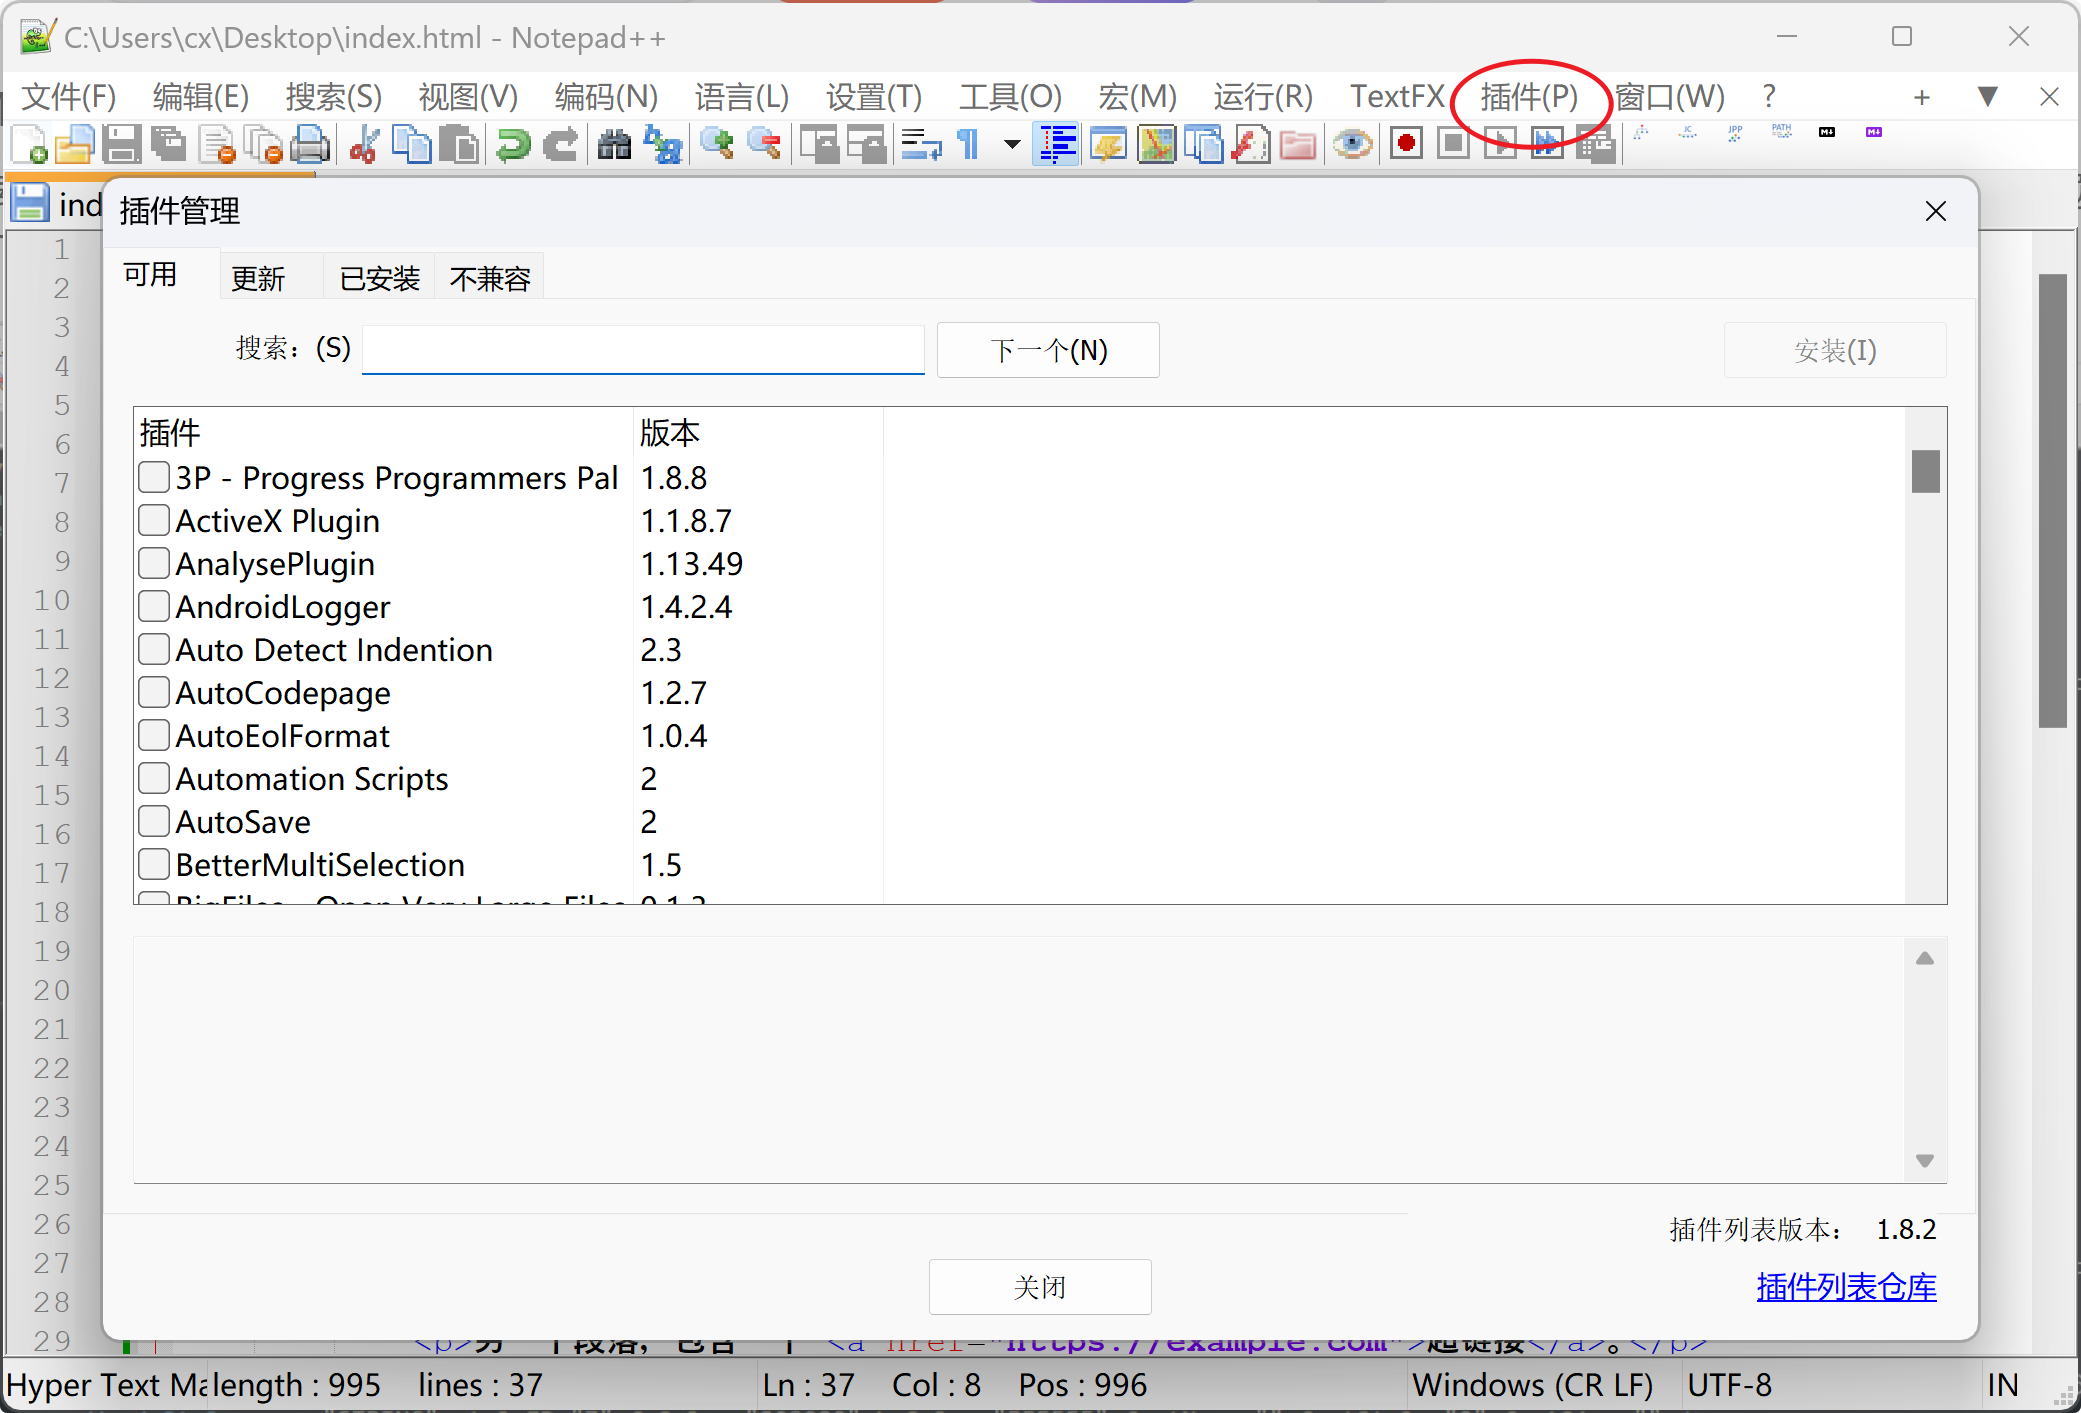Click the Monitoring eye icon
This screenshot has width=2081, height=1413.
(1352, 145)
